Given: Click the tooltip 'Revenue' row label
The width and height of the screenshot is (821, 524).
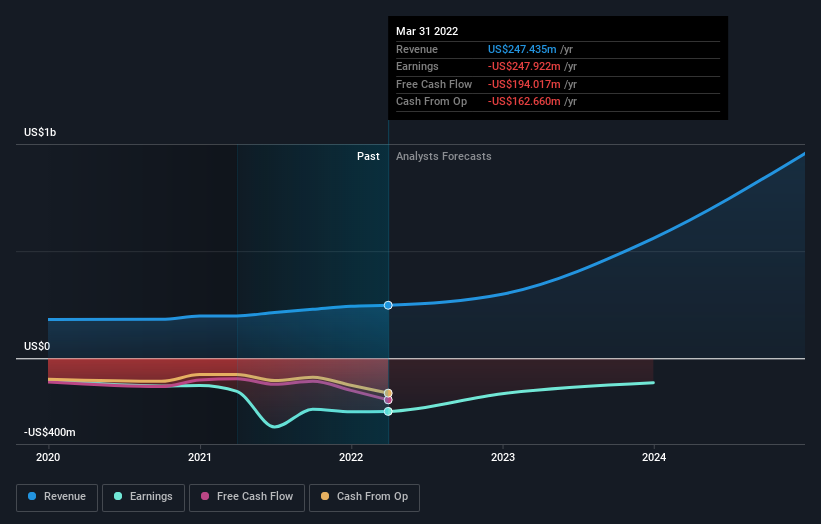Looking at the screenshot, I should (x=417, y=49).
